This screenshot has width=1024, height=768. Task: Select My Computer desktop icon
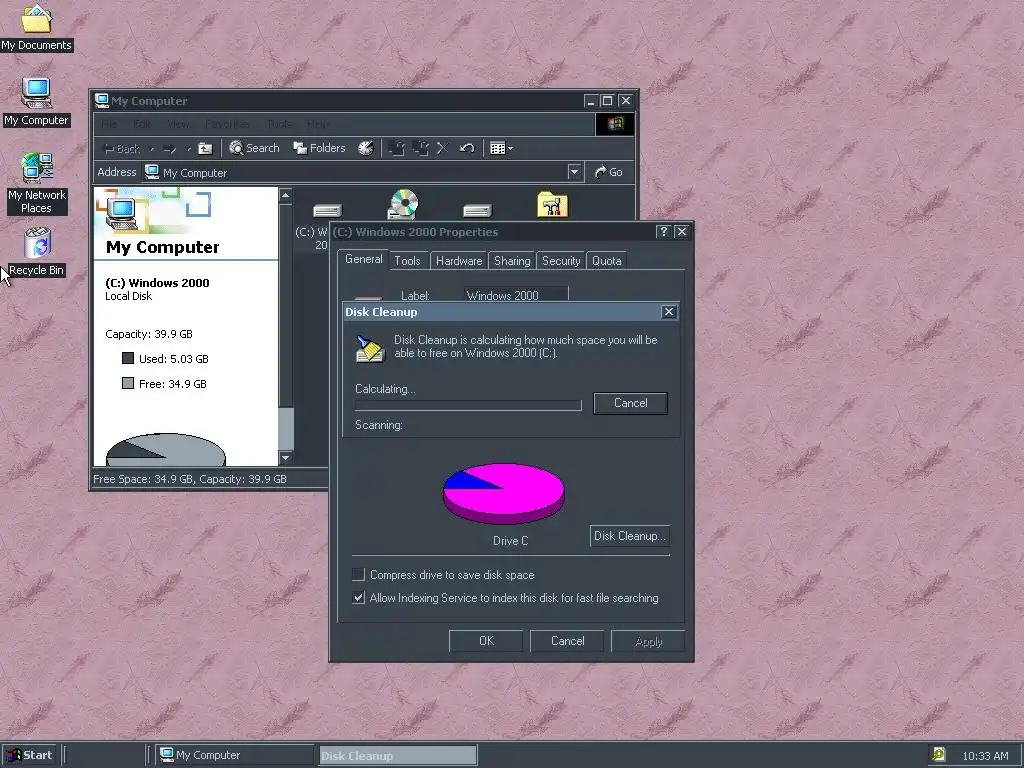pos(36,102)
